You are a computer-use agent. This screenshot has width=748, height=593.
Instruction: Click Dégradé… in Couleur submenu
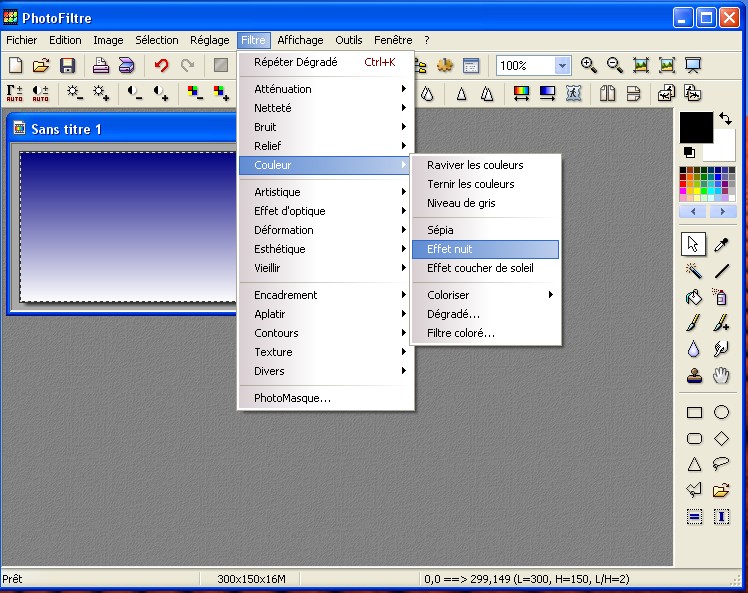pyautogui.click(x=486, y=314)
